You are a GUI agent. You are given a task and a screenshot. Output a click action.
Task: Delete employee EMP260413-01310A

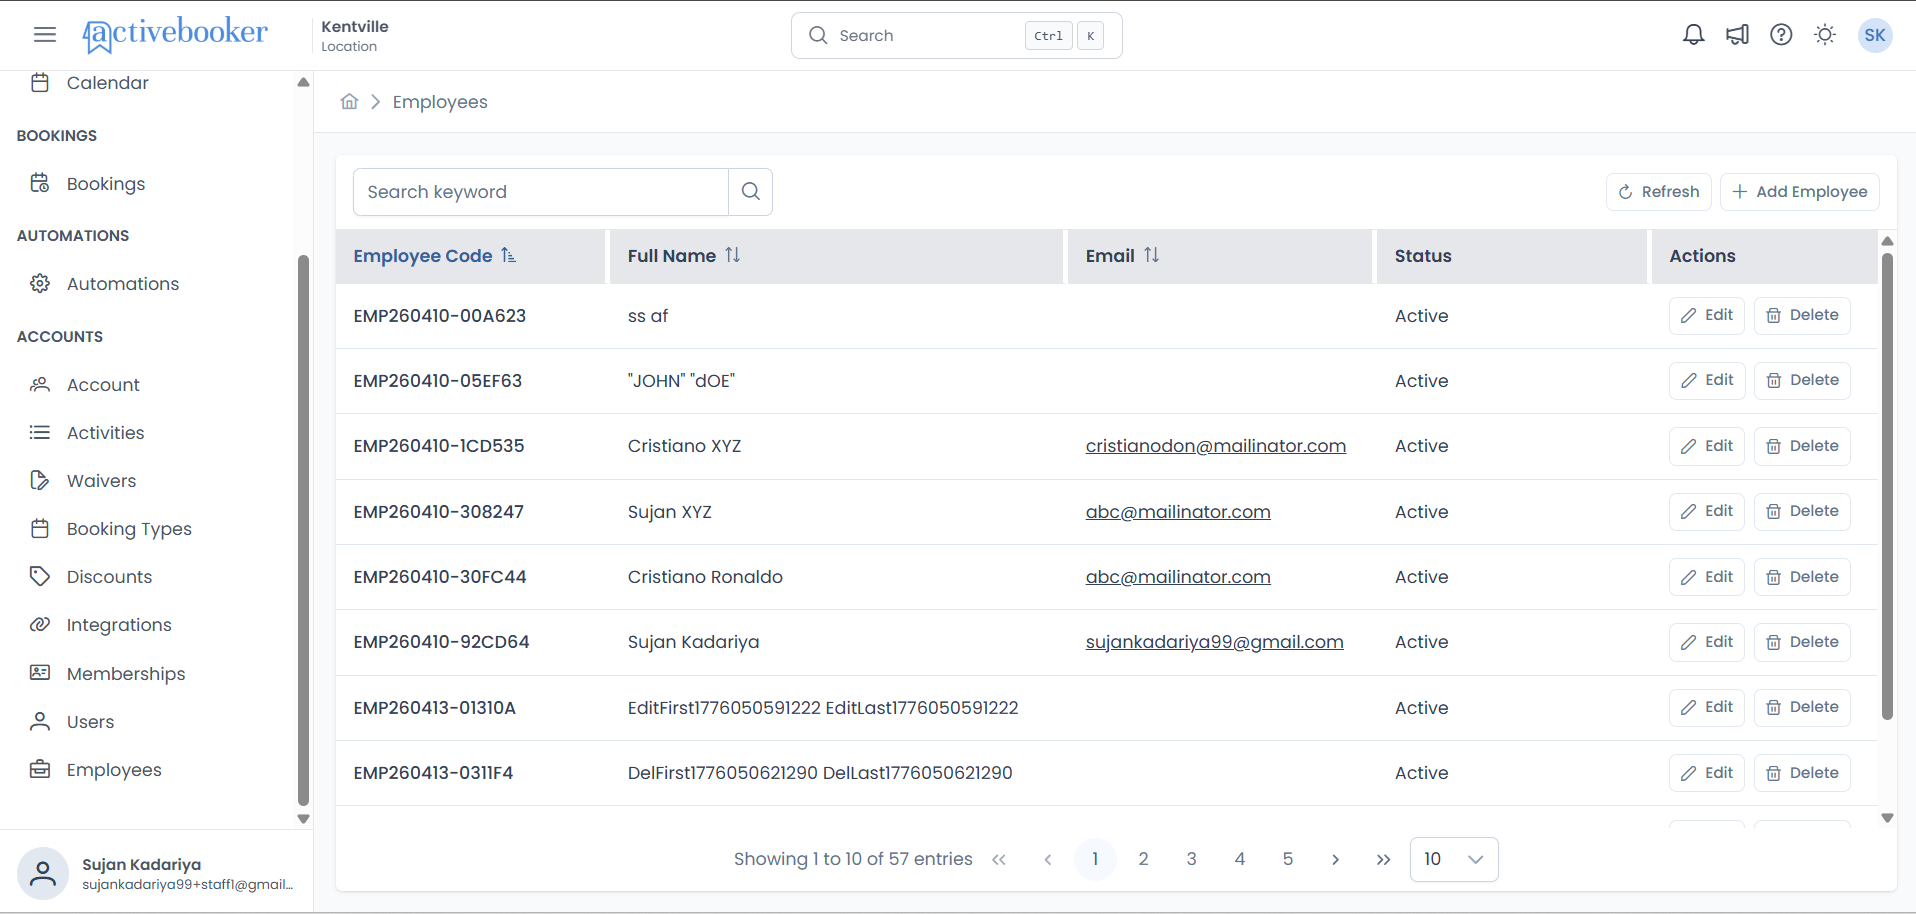point(1802,707)
